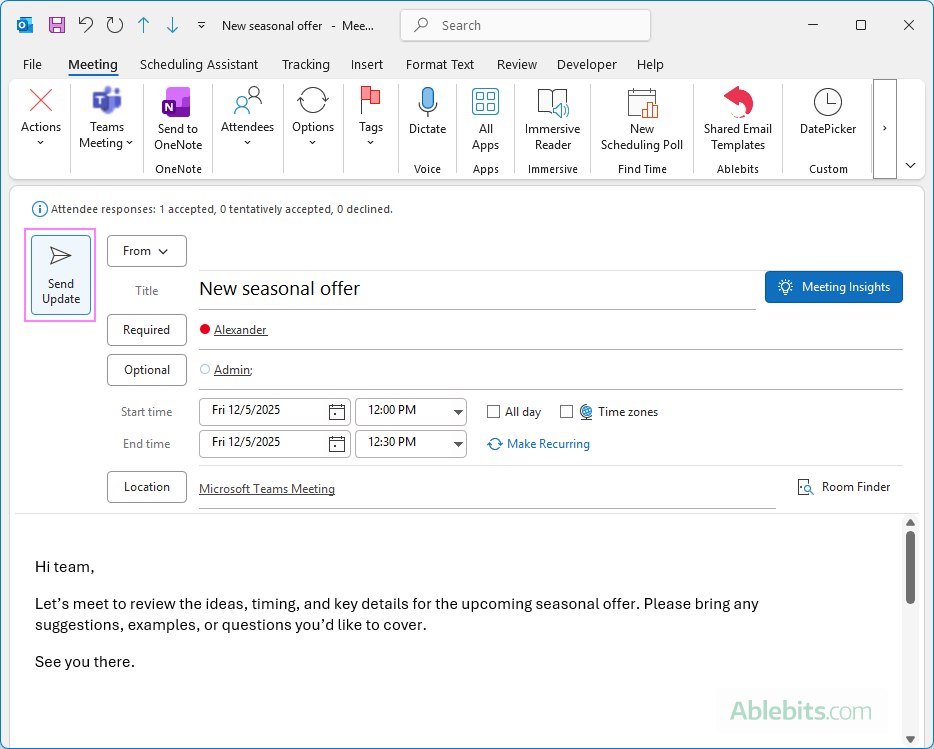
Task: Open the Microsoft Teams Meeting link
Action: pos(266,488)
